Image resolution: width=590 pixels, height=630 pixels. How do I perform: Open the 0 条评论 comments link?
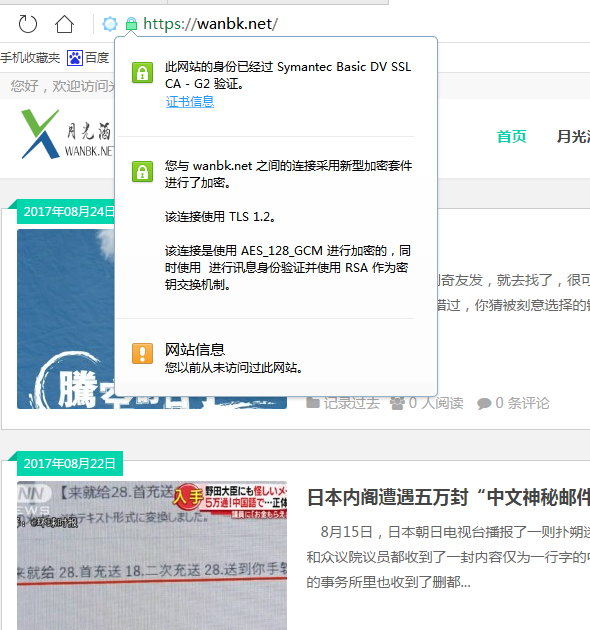coord(522,403)
